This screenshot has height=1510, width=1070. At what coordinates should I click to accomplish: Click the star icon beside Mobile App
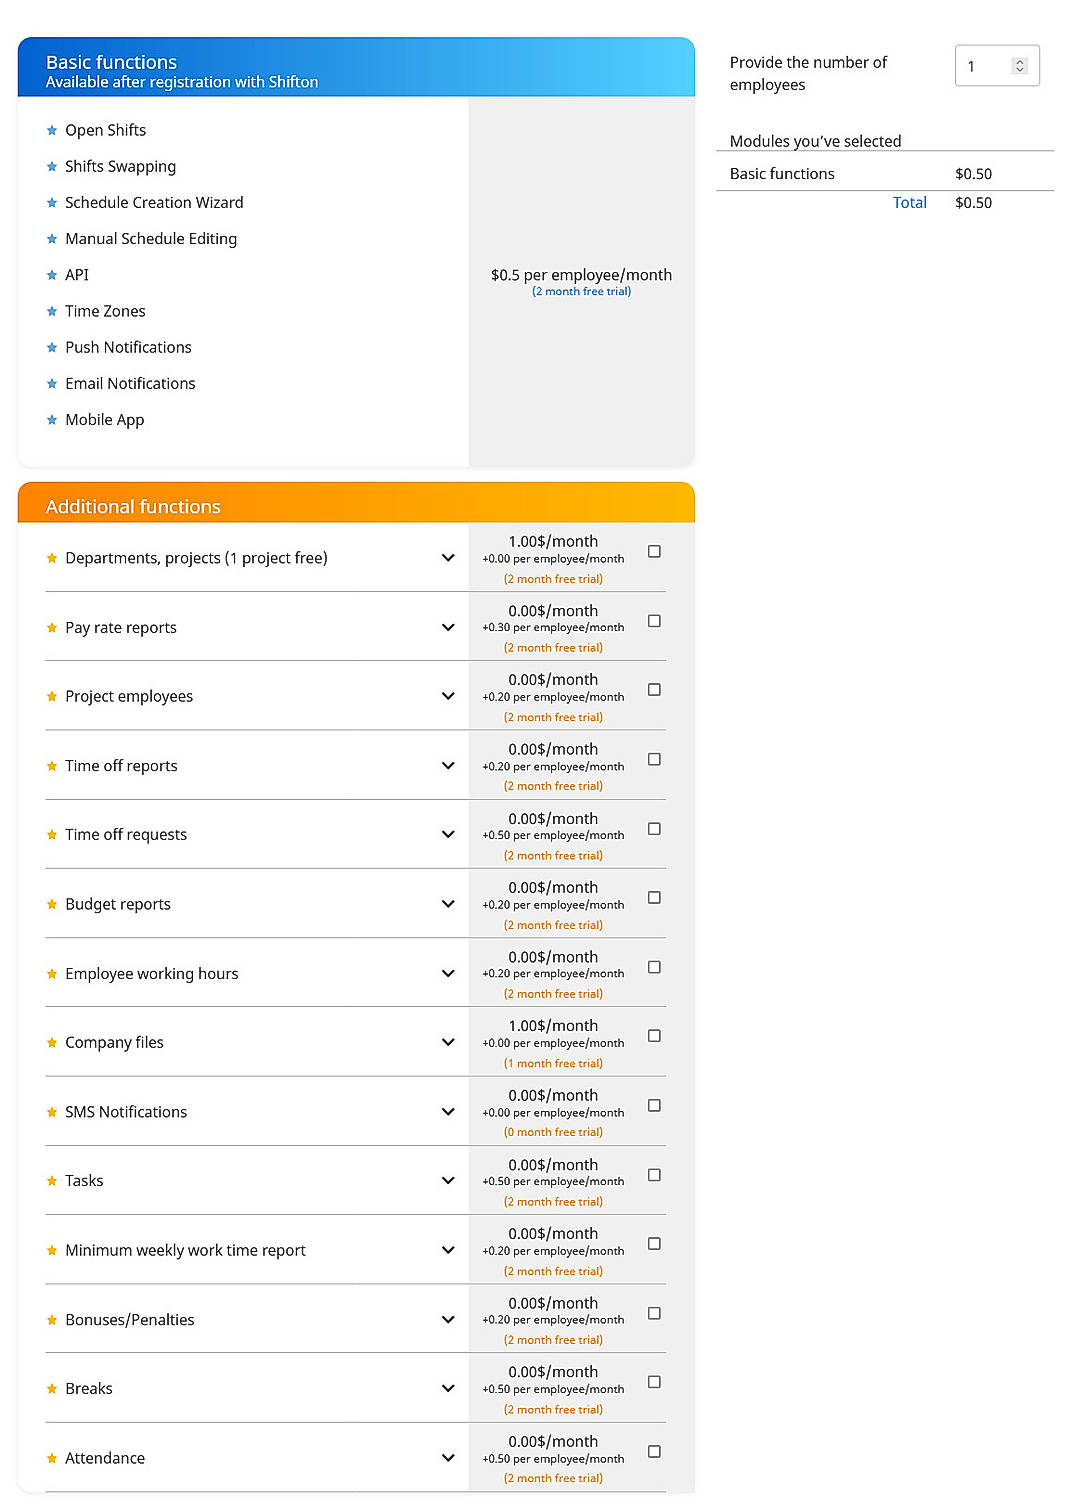[52, 419]
